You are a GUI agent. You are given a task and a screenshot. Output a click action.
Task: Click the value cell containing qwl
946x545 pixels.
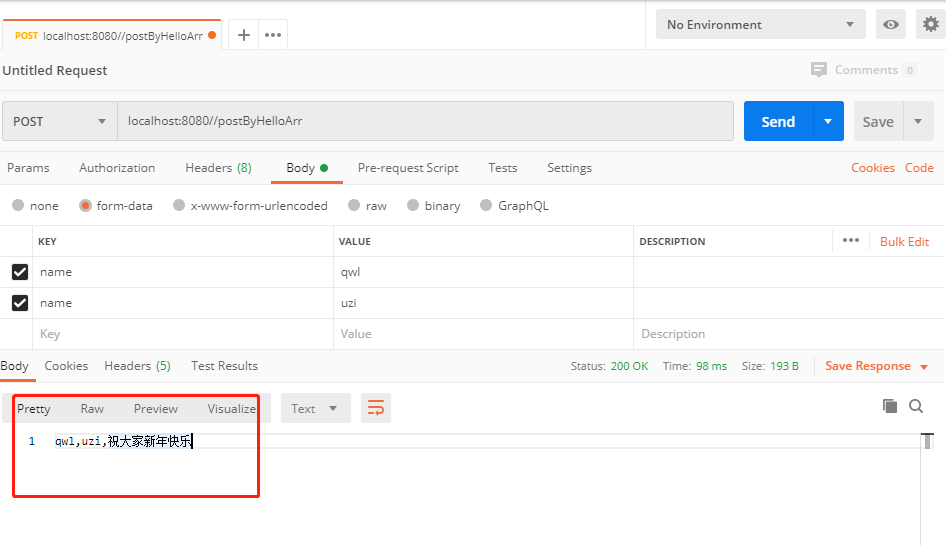coord(483,272)
